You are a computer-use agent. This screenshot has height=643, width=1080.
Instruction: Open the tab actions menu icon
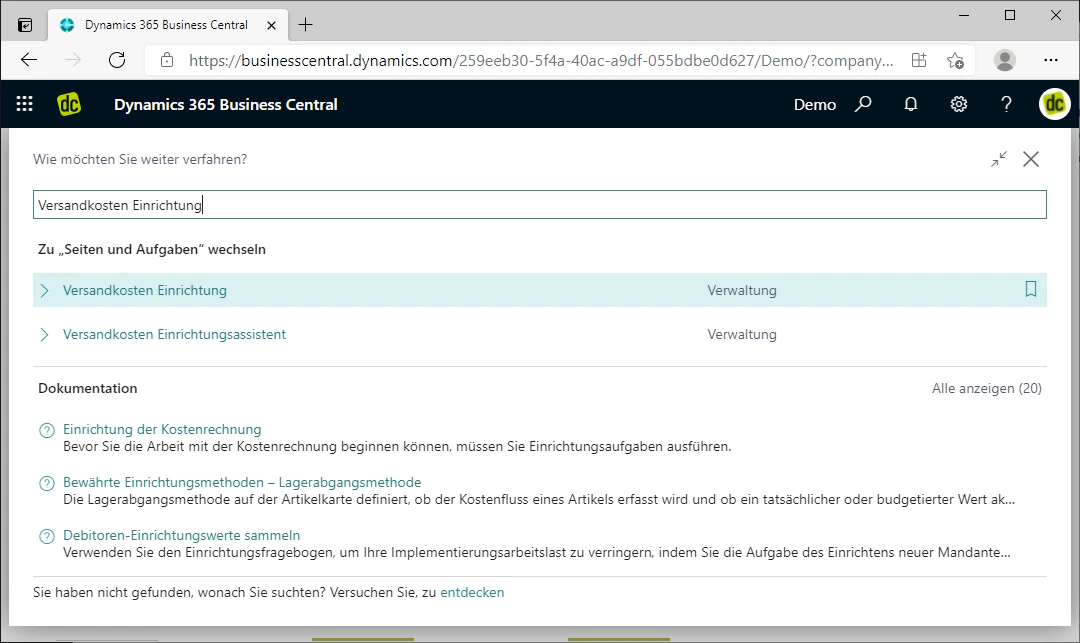coord(25,25)
